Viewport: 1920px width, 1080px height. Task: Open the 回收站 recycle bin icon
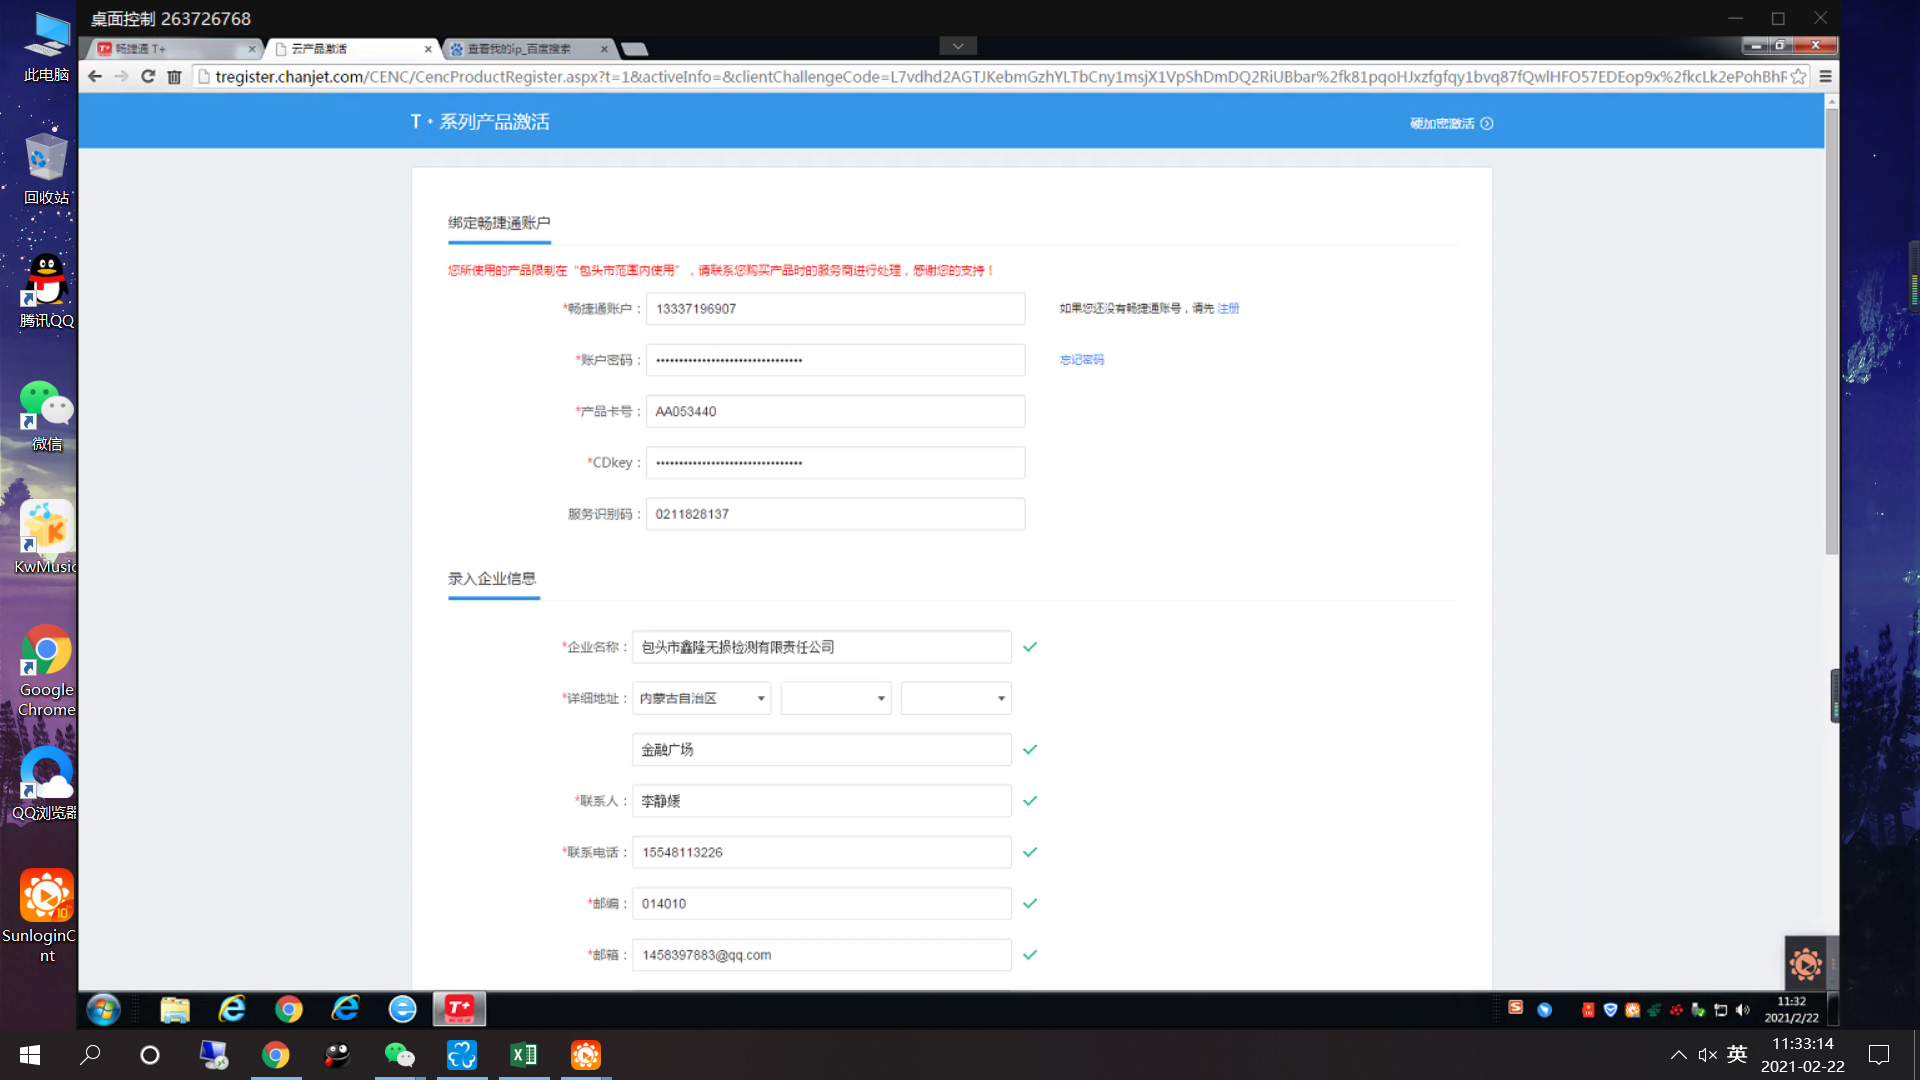click(47, 168)
